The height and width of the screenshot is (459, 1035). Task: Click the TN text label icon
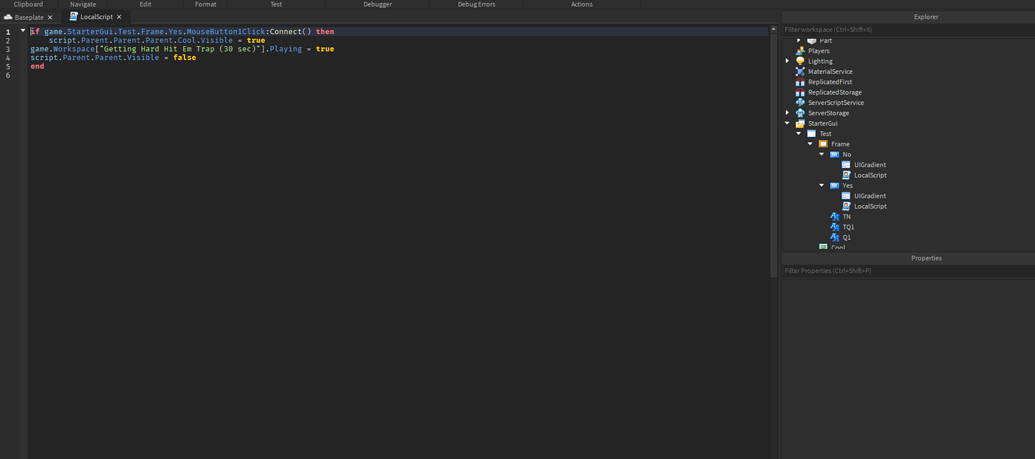[834, 217]
